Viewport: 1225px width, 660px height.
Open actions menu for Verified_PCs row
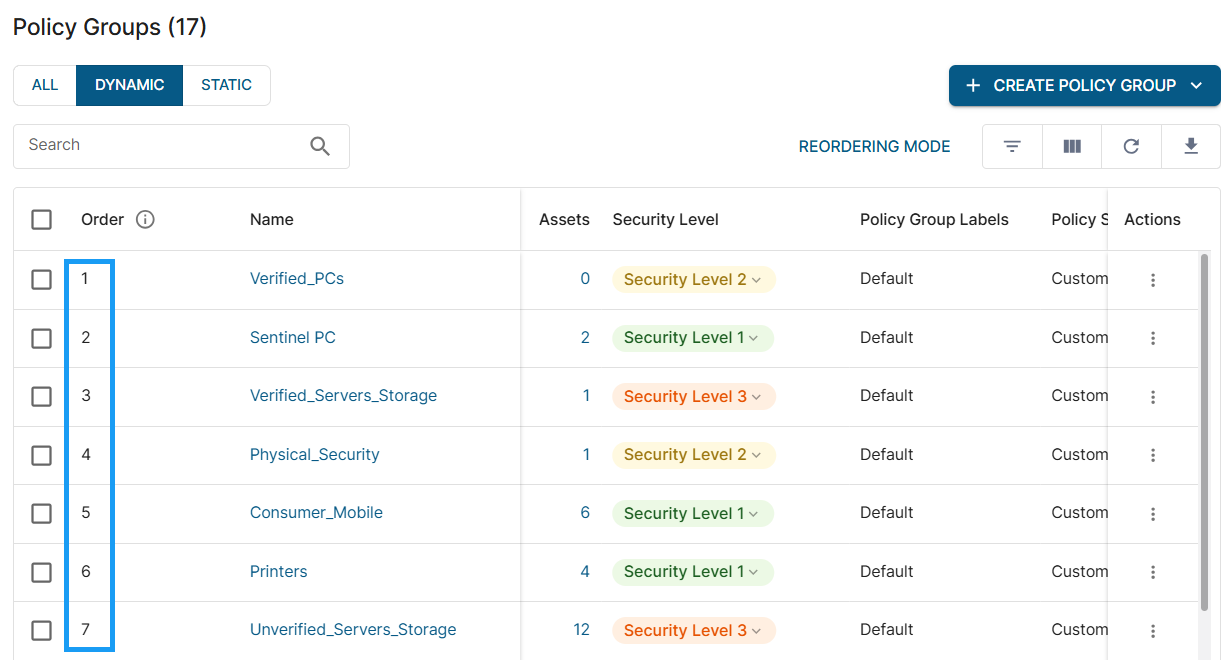(1152, 280)
